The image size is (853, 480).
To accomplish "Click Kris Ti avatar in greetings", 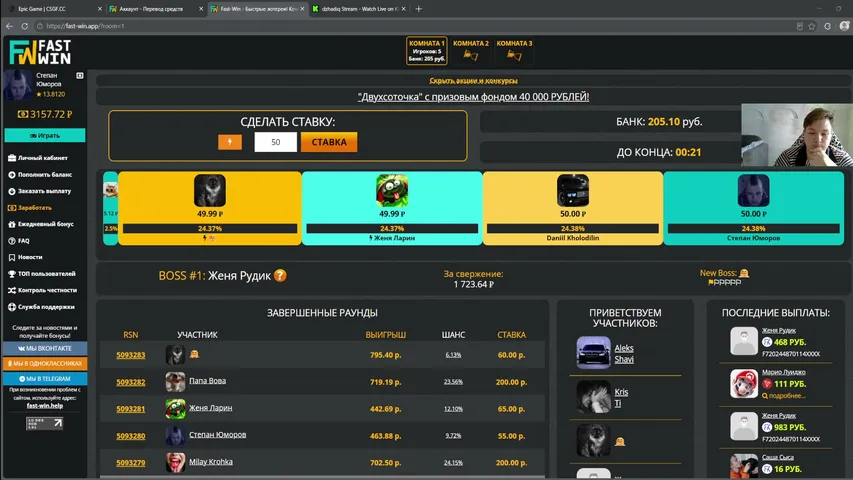I will pyautogui.click(x=593, y=397).
